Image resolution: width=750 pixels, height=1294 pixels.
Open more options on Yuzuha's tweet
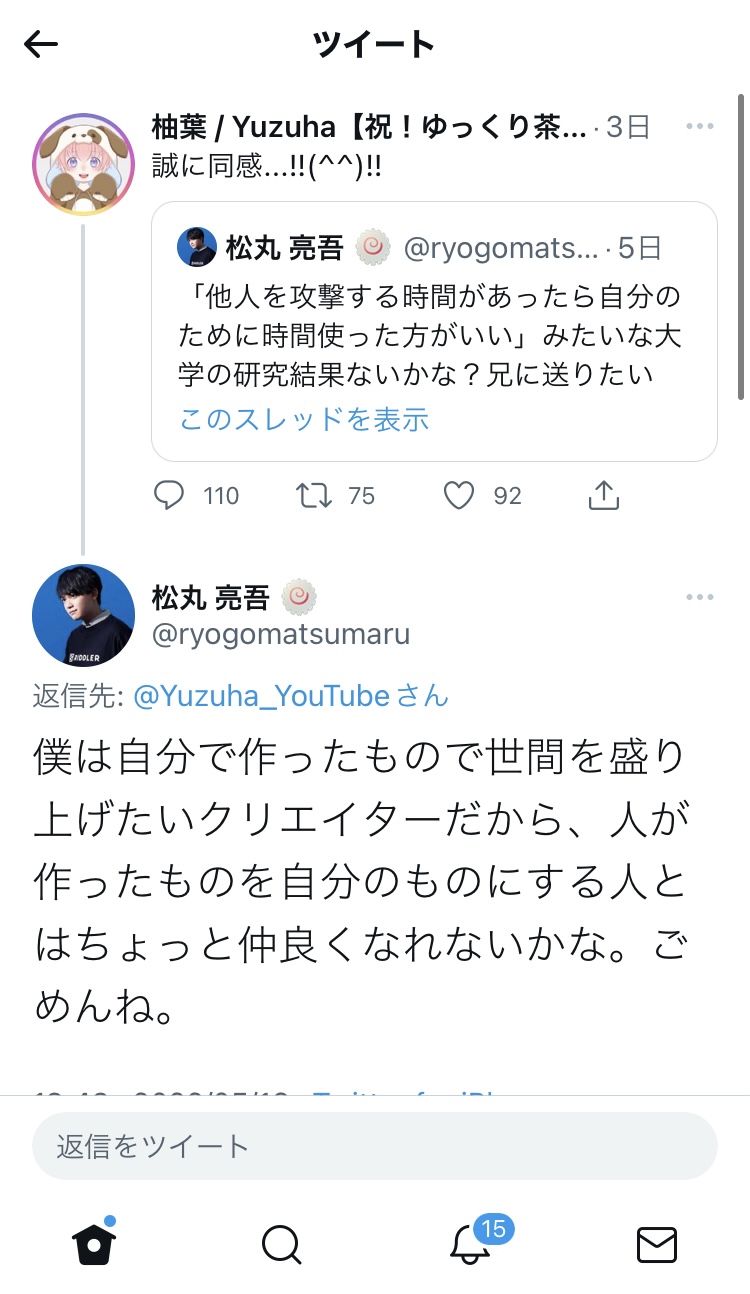700,126
